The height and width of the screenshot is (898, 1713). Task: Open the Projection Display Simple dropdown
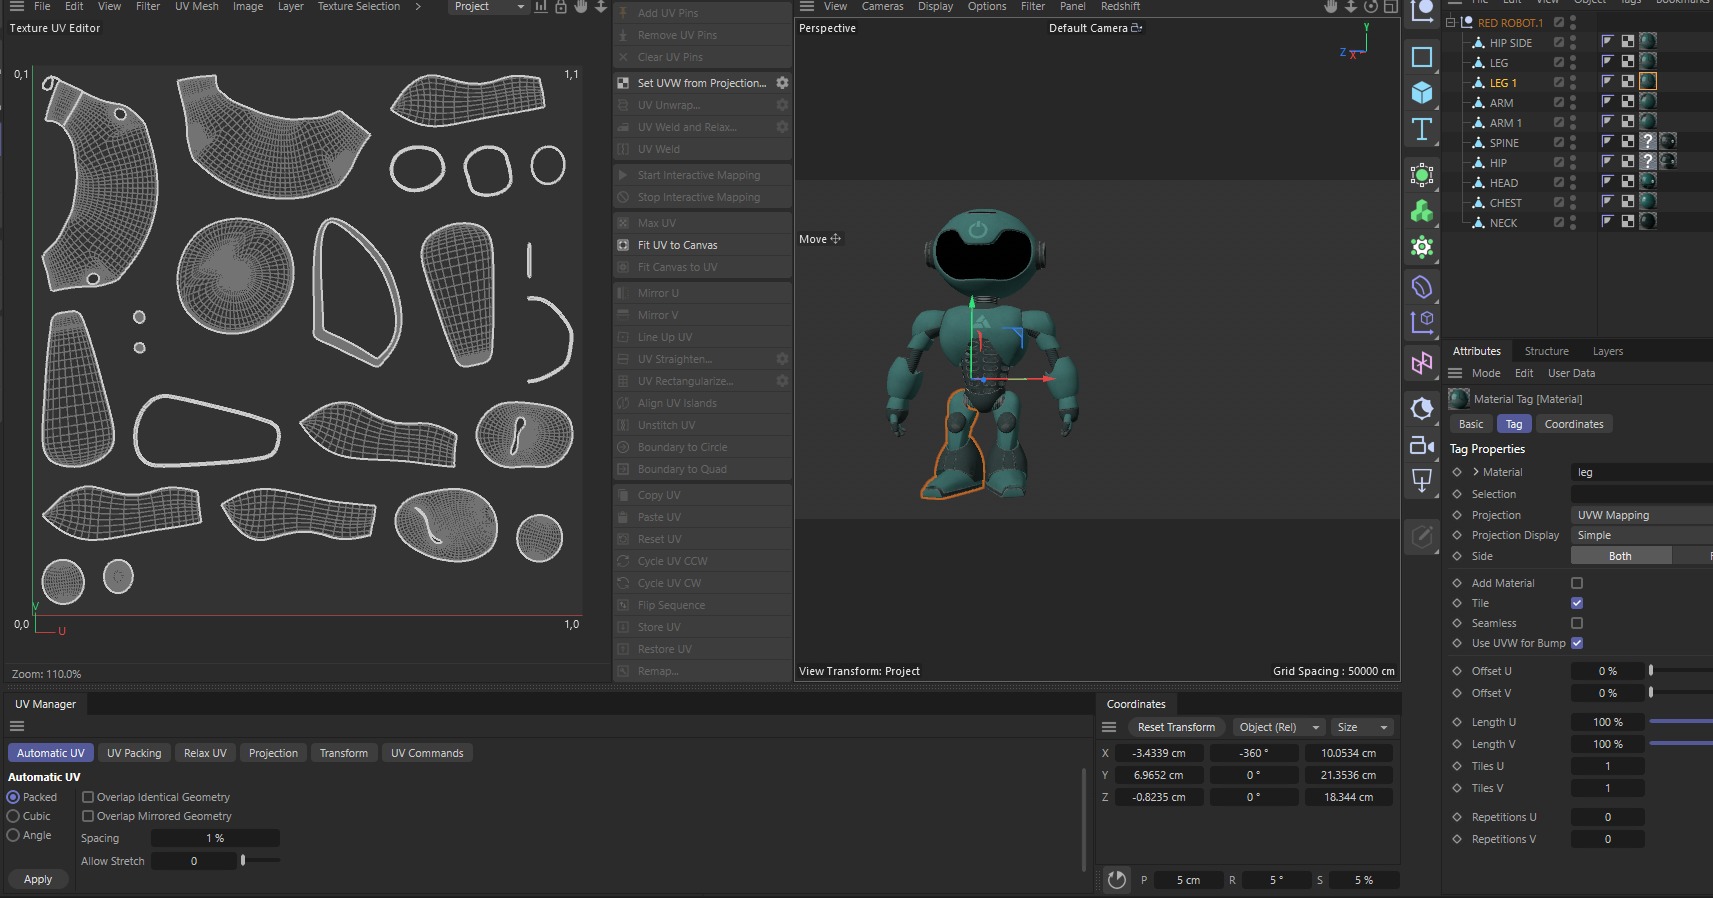click(1641, 535)
